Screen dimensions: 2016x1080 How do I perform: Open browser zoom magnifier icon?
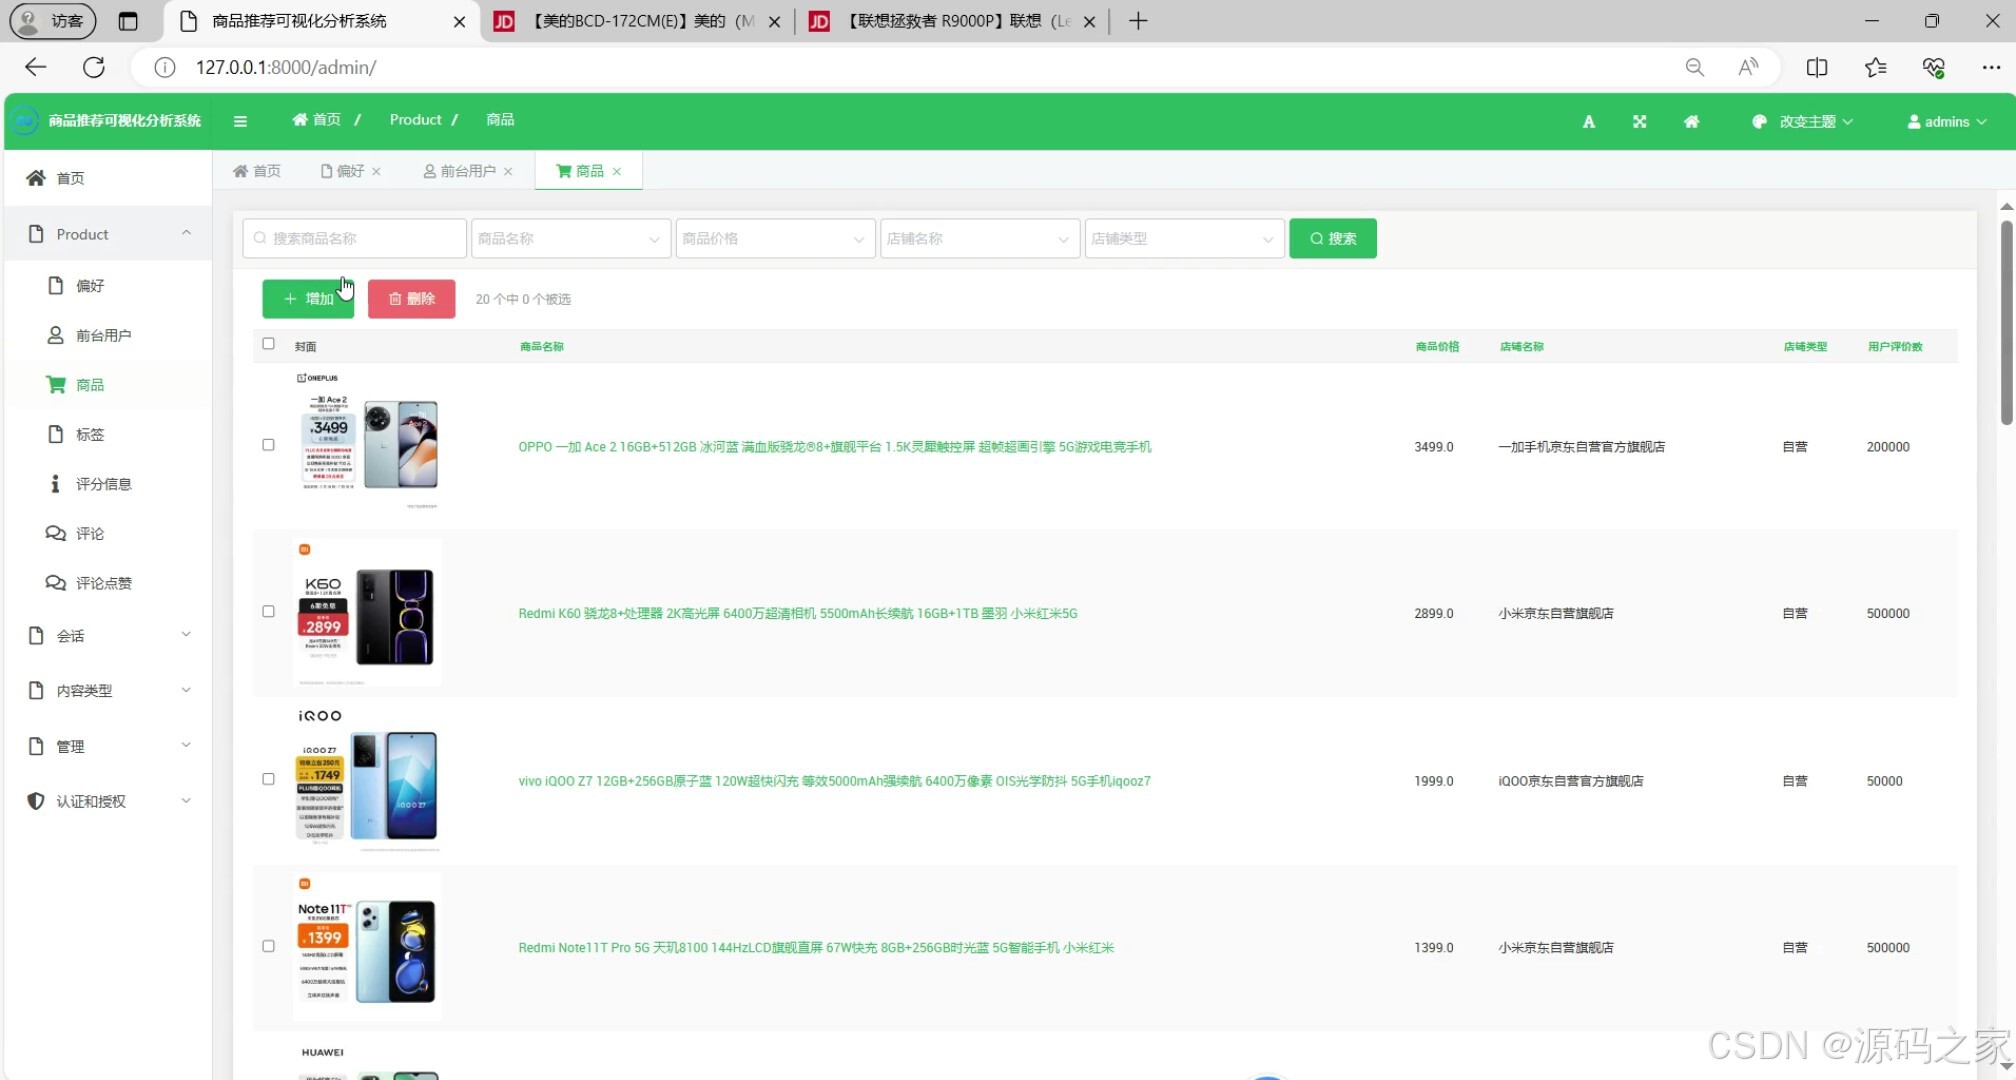[1694, 67]
